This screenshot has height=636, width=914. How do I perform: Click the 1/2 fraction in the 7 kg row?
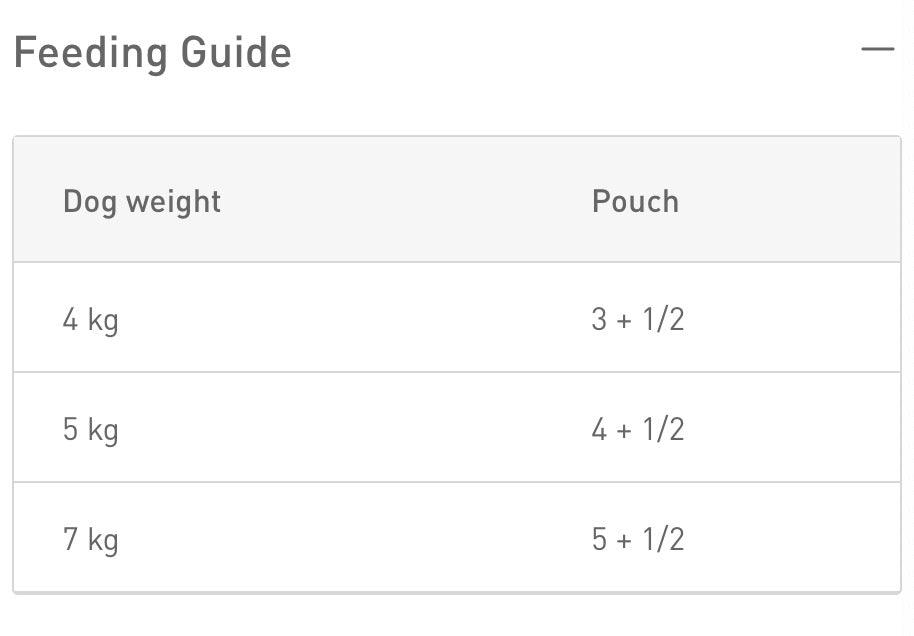coord(663,539)
